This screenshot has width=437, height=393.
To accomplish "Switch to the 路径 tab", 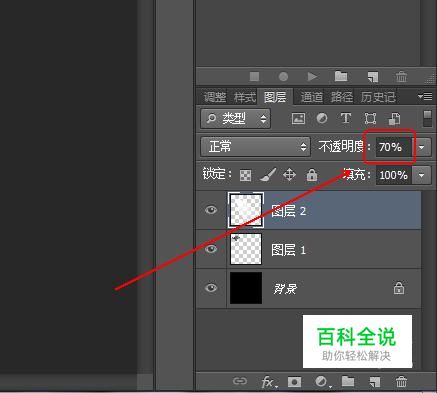I will 342,97.
